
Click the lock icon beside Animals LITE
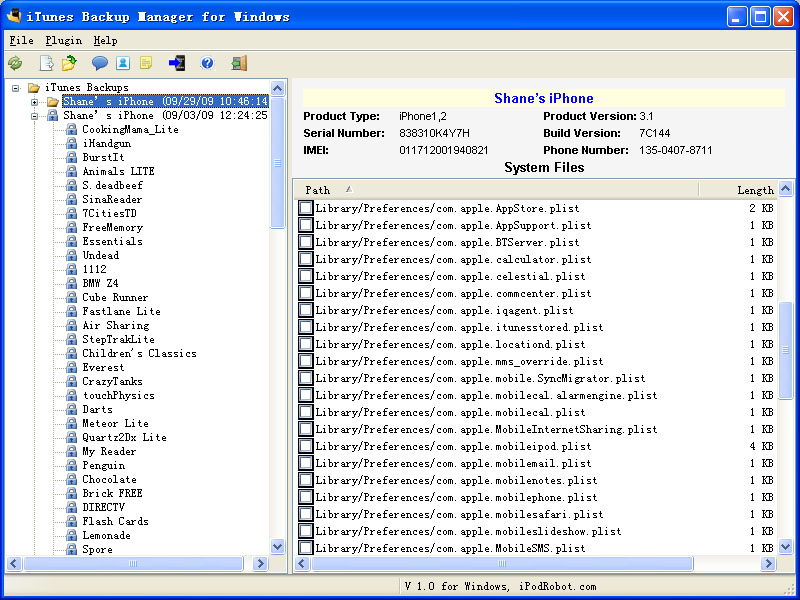(x=71, y=171)
